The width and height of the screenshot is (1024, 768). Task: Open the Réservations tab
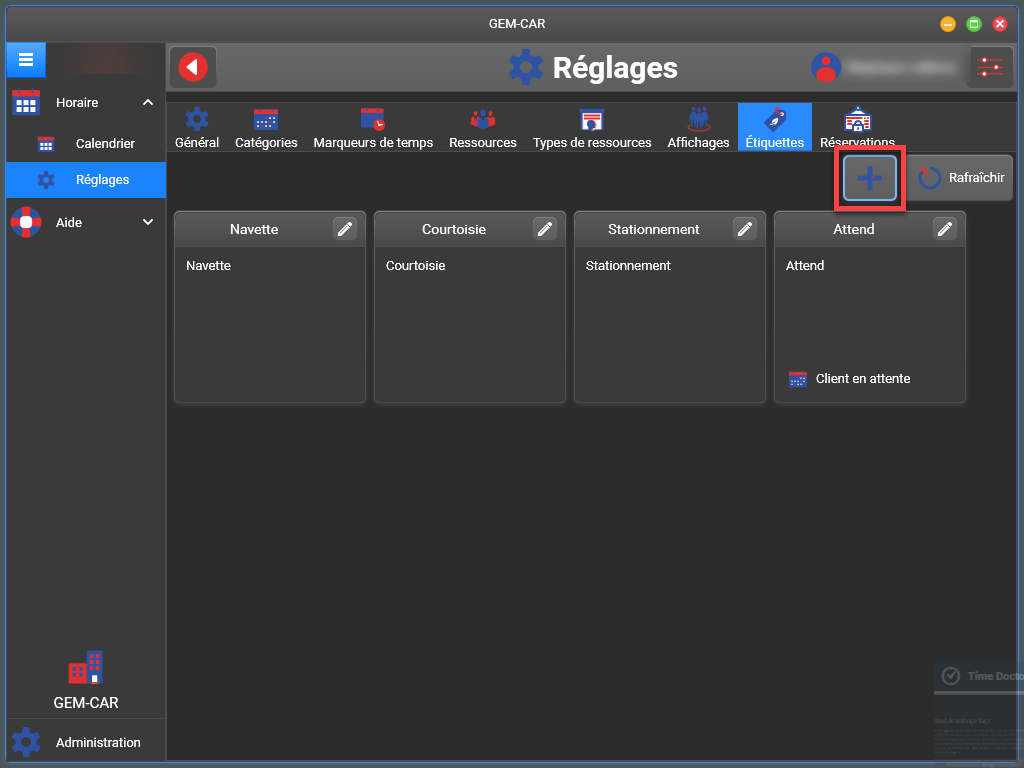857,128
